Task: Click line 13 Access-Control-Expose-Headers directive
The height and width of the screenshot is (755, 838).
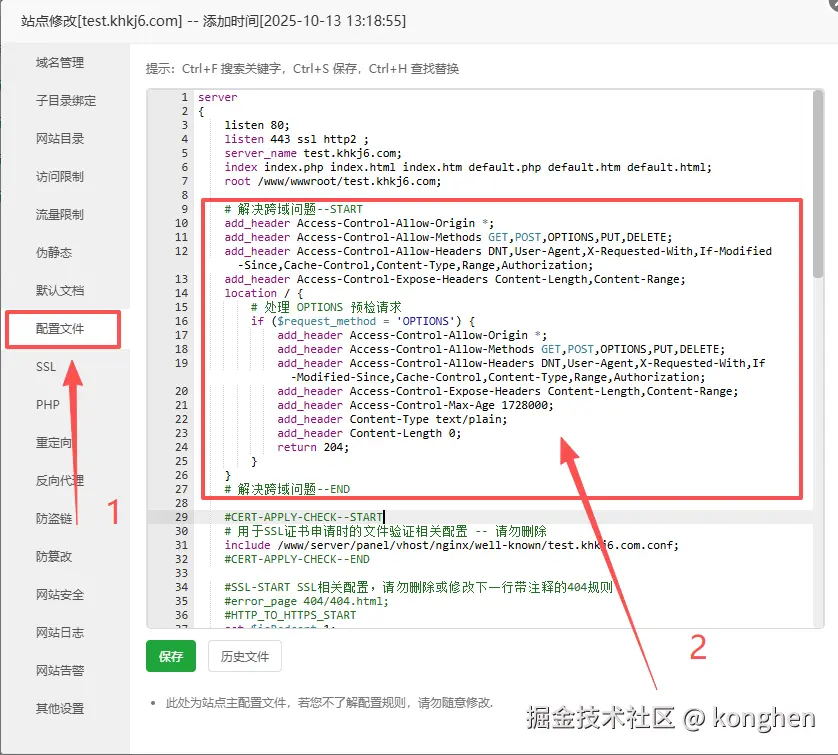Action: (455, 279)
